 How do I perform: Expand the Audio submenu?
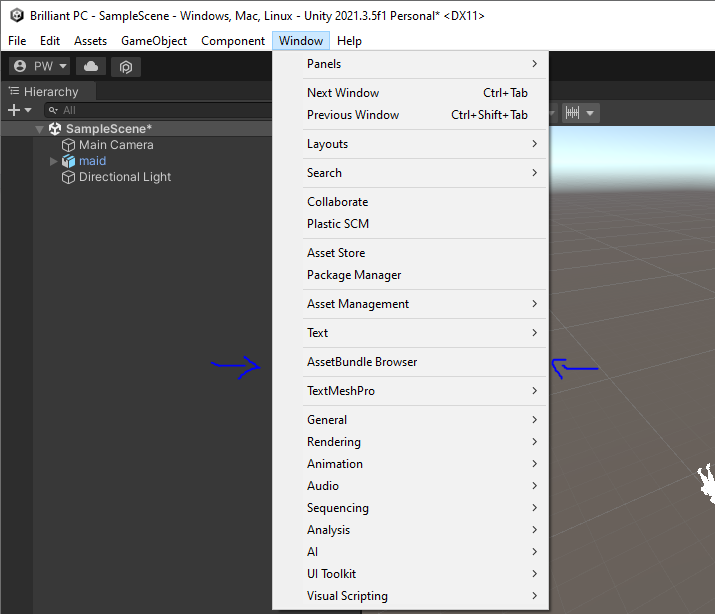pyautogui.click(x=410, y=486)
